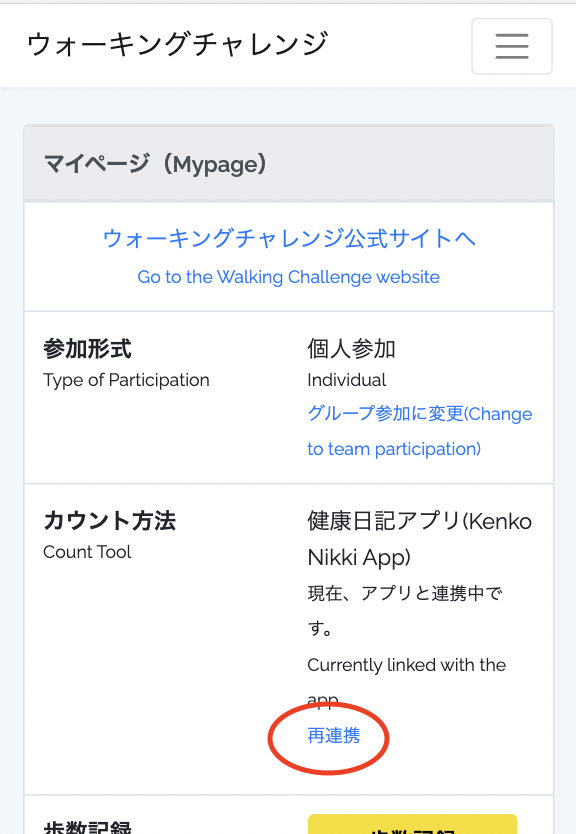576x834 pixels.
Task: Click the Currently linked with the text
Action: 407,665
